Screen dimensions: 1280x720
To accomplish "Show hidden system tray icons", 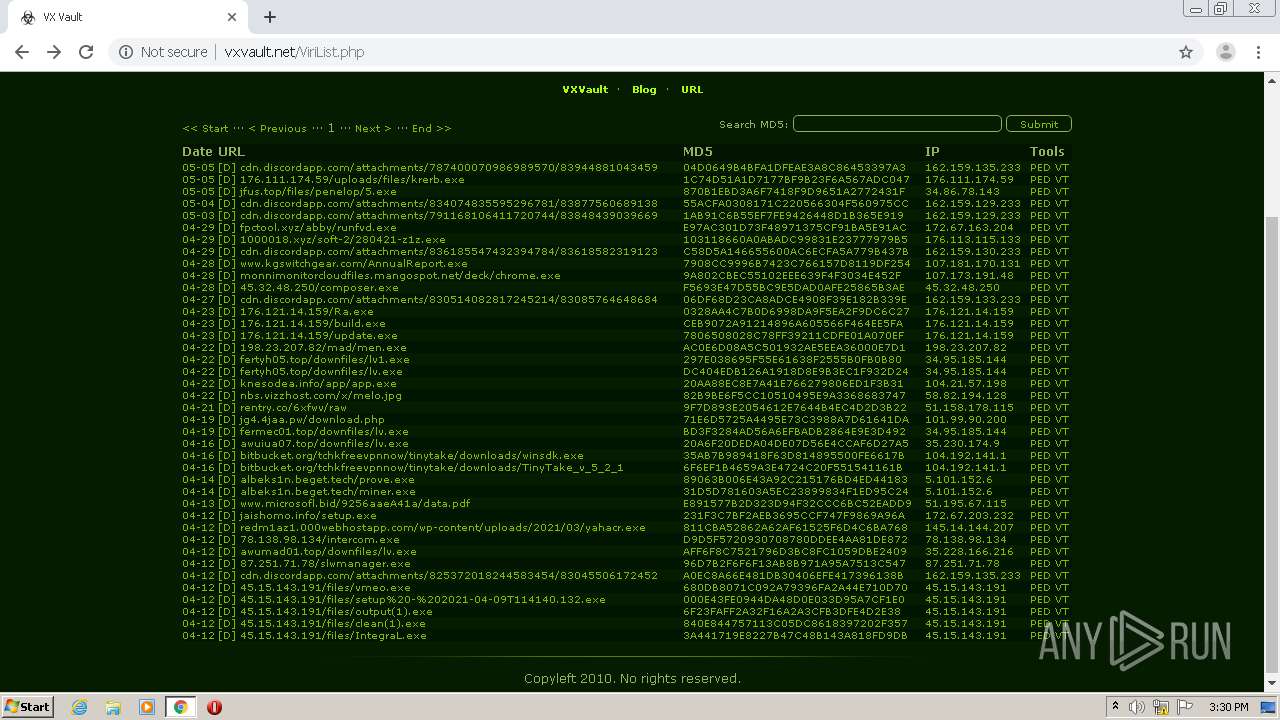I will 1115,707.
